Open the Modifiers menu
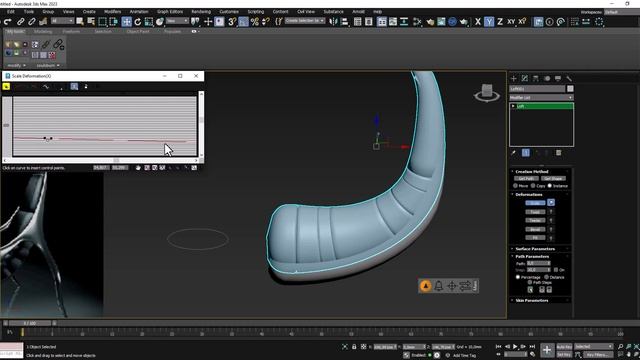This screenshot has width=640, height=360. (x=112, y=12)
